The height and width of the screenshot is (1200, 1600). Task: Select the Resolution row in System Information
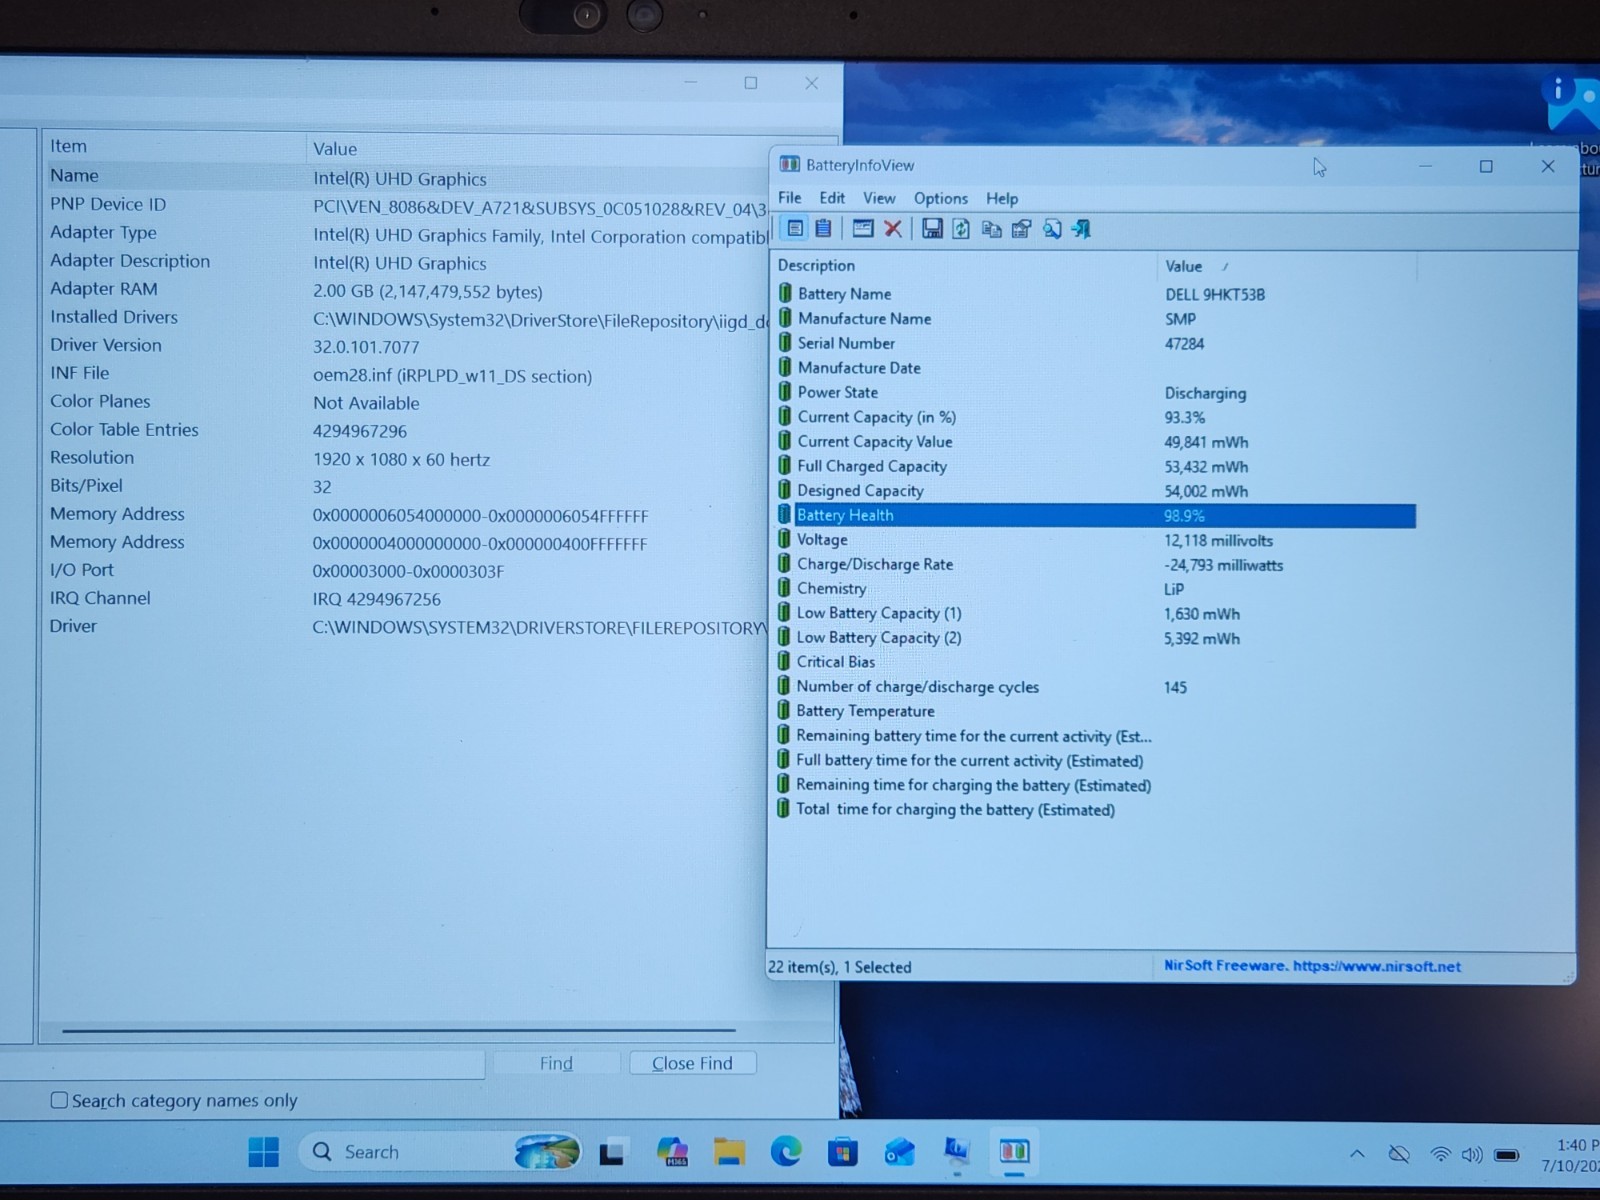[405, 458]
